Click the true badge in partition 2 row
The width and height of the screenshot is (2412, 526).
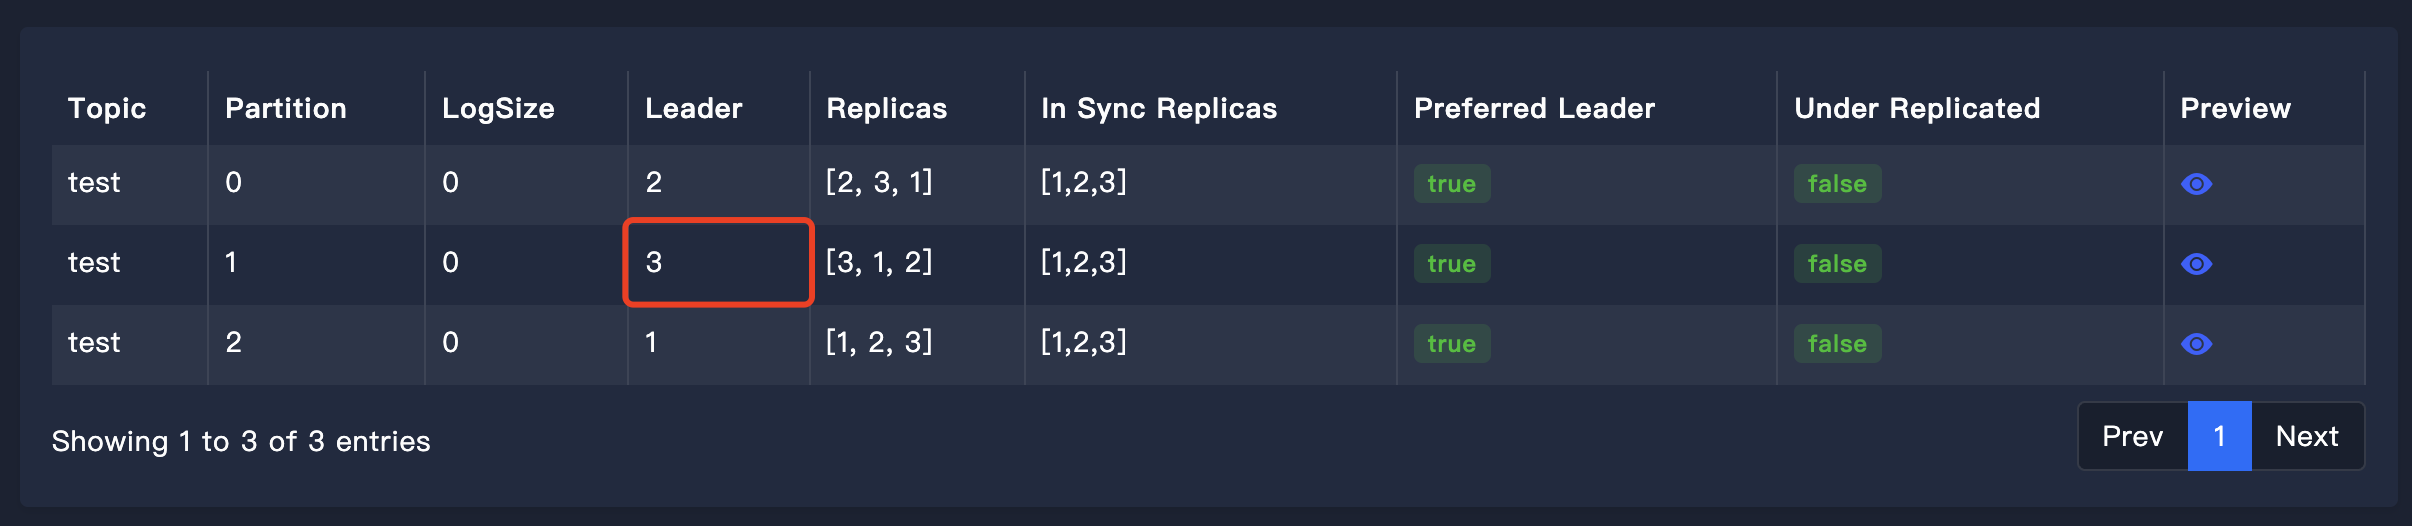pos(1451,344)
